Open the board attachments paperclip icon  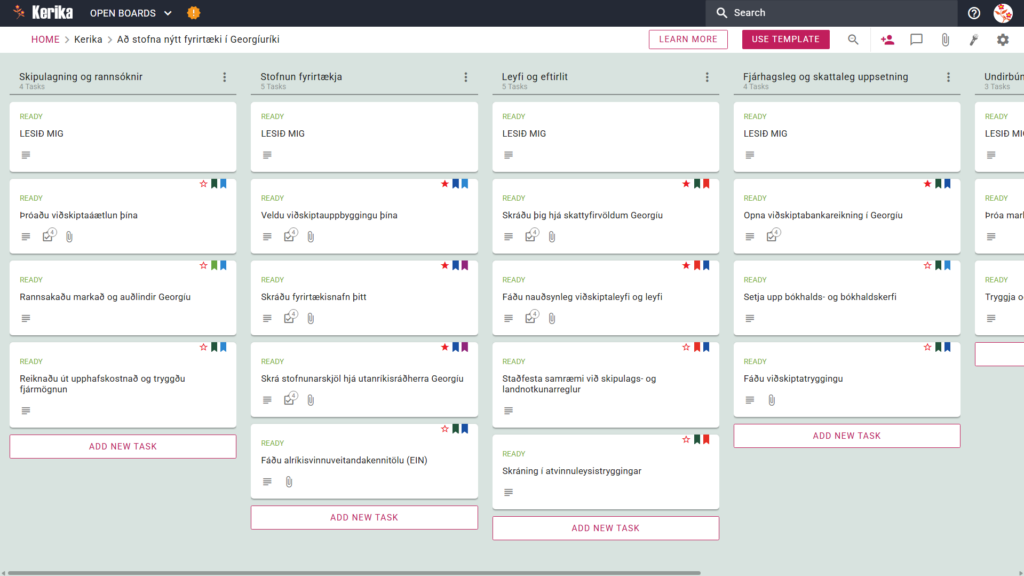tap(945, 40)
